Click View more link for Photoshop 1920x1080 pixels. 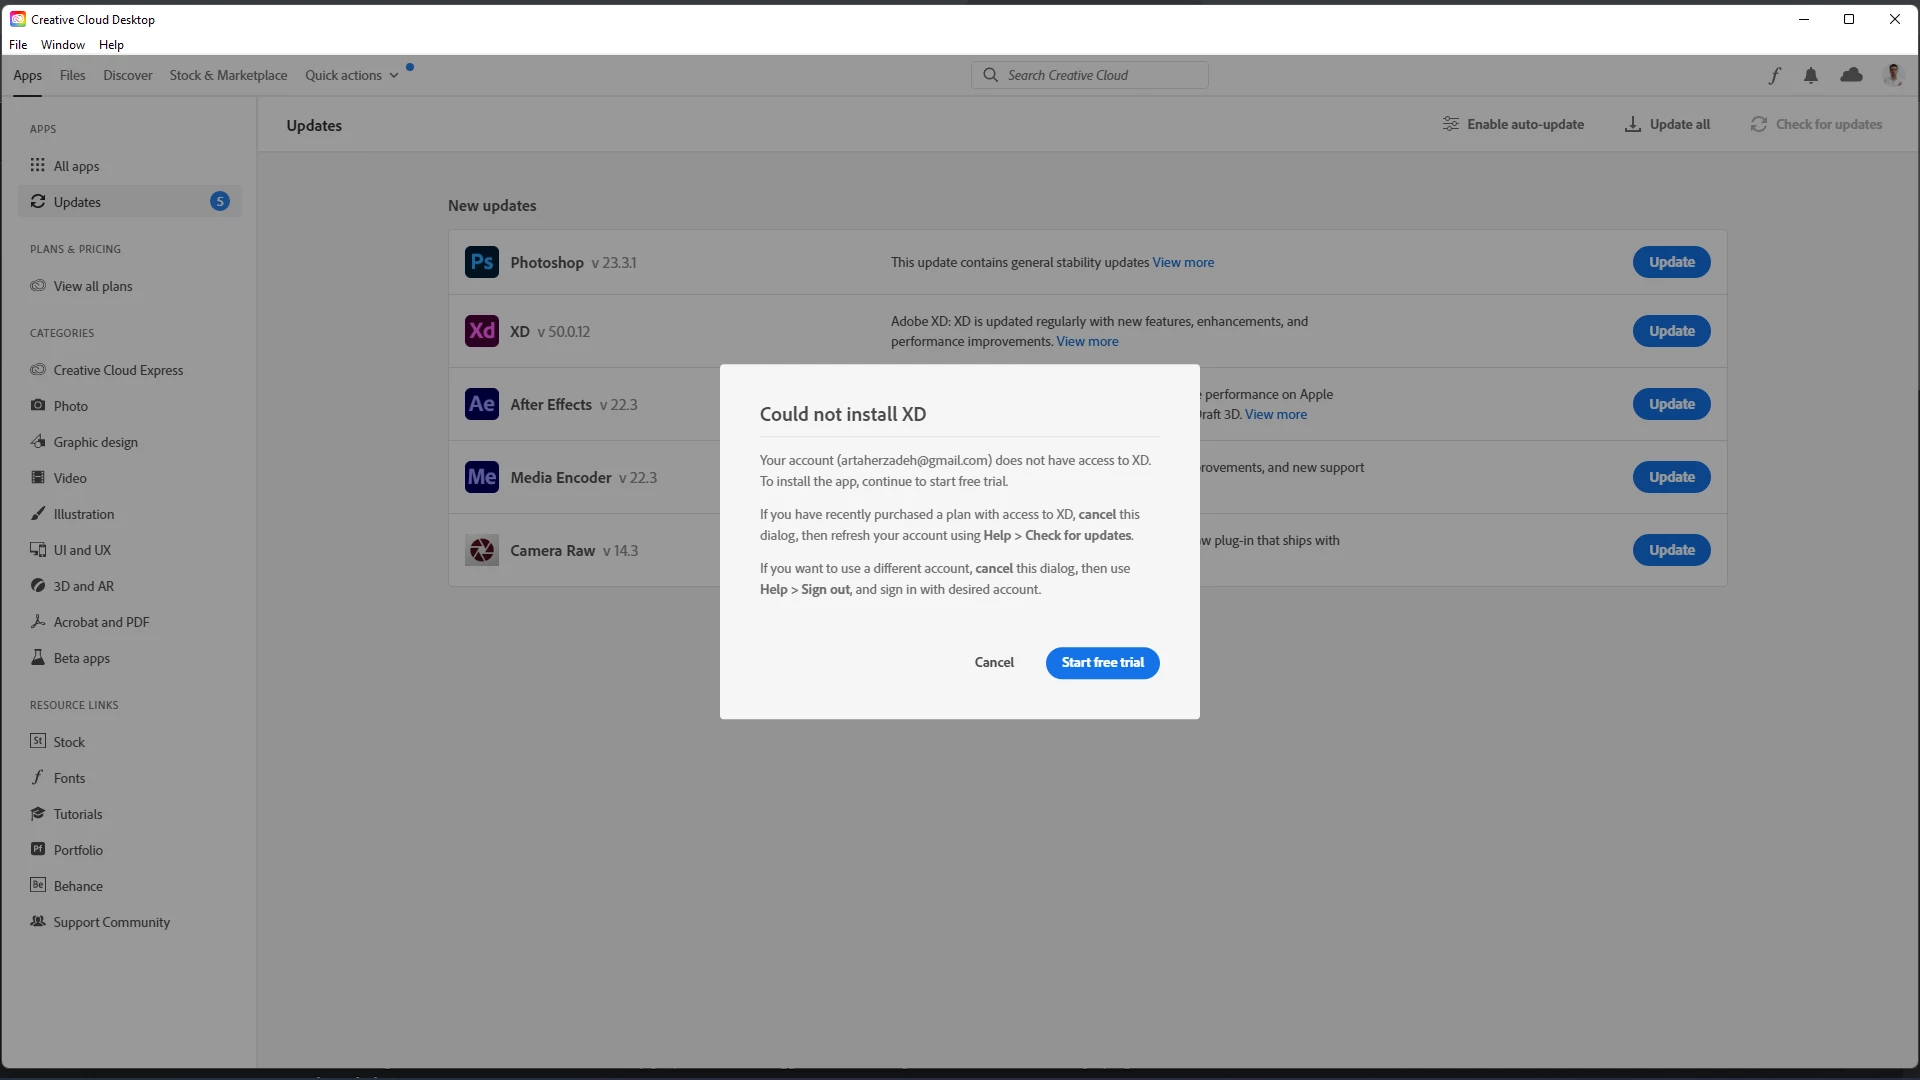(x=1183, y=262)
